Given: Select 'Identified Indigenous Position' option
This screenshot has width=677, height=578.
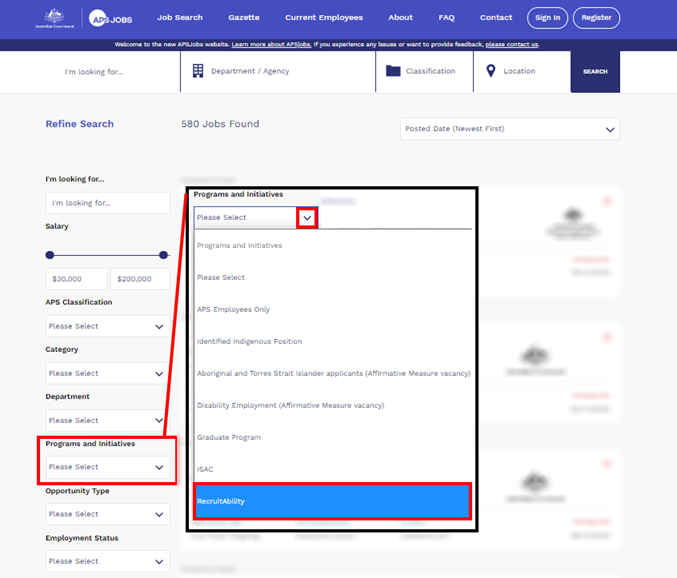Looking at the screenshot, I should (332, 341).
